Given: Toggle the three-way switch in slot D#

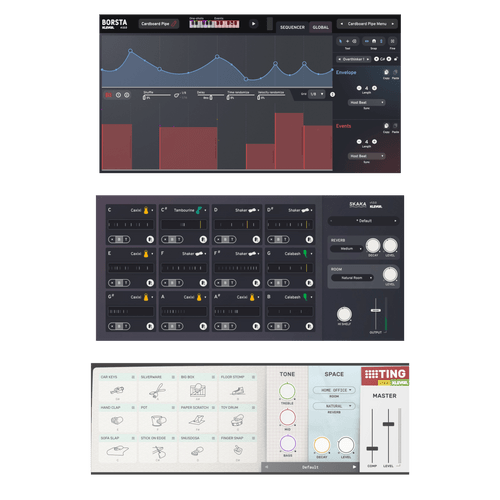Looking at the screenshot, I should (278, 239).
